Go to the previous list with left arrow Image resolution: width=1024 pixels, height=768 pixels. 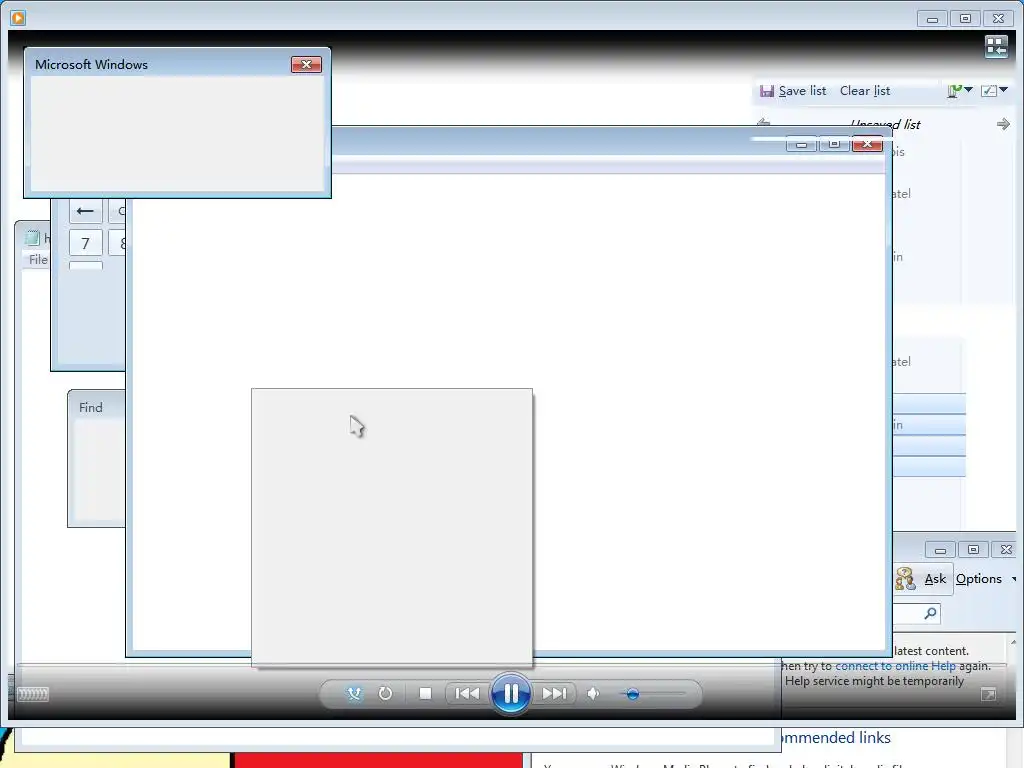(763, 123)
